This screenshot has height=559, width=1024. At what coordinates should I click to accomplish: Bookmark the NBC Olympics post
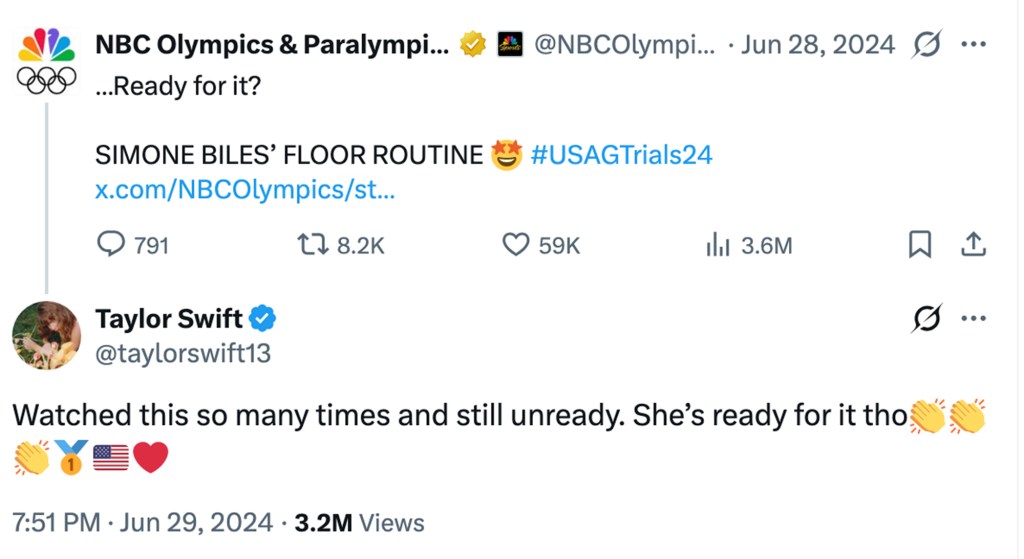pos(920,245)
